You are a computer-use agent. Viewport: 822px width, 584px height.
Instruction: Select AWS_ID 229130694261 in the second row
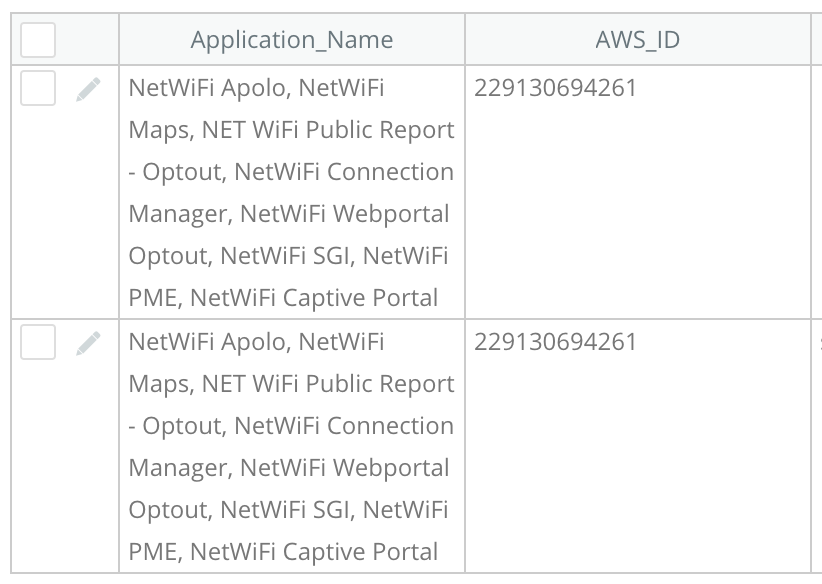point(555,343)
